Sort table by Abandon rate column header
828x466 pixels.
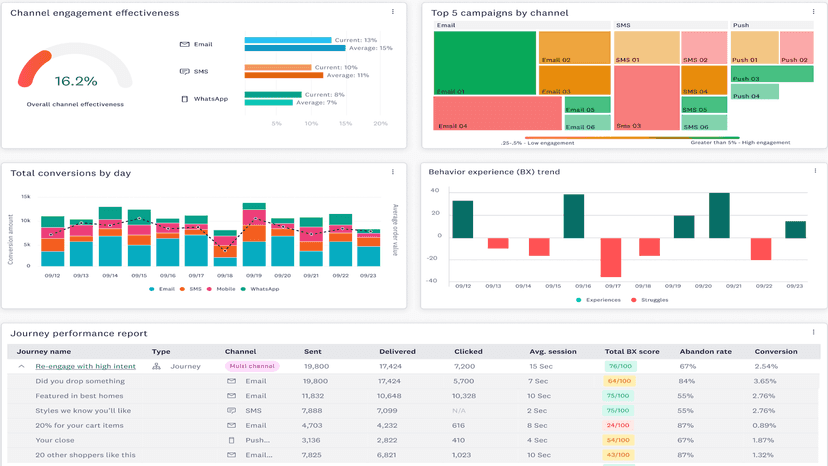click(x=705, y=351)
